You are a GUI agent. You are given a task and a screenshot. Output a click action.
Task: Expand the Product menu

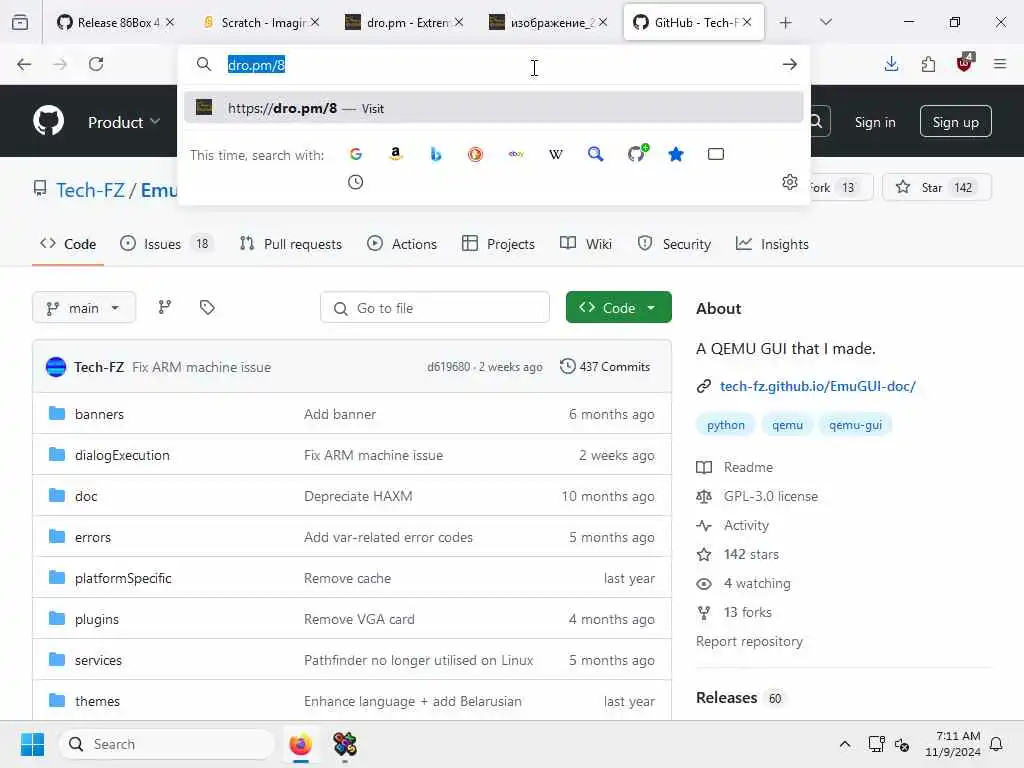coord(124,122)
